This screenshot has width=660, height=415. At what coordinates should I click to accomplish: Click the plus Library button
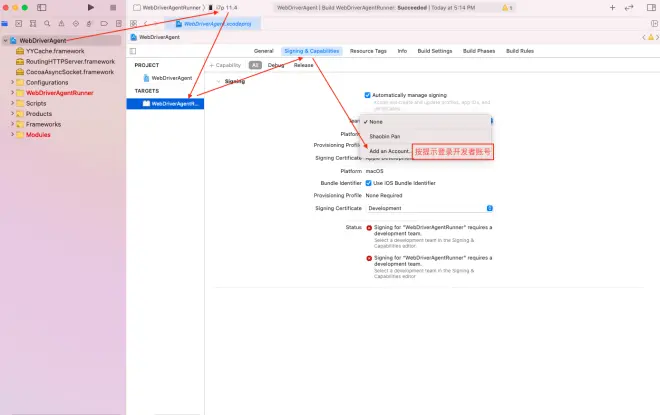point(612,8)
